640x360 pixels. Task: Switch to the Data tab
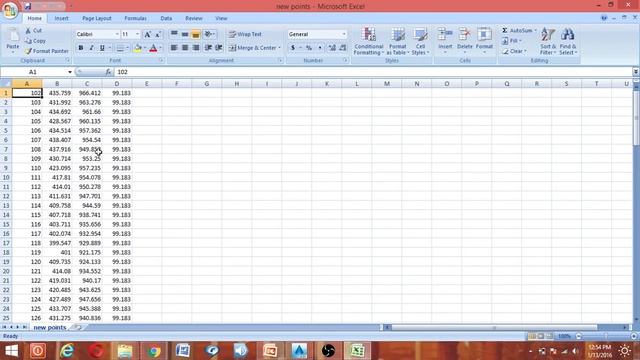166,18
